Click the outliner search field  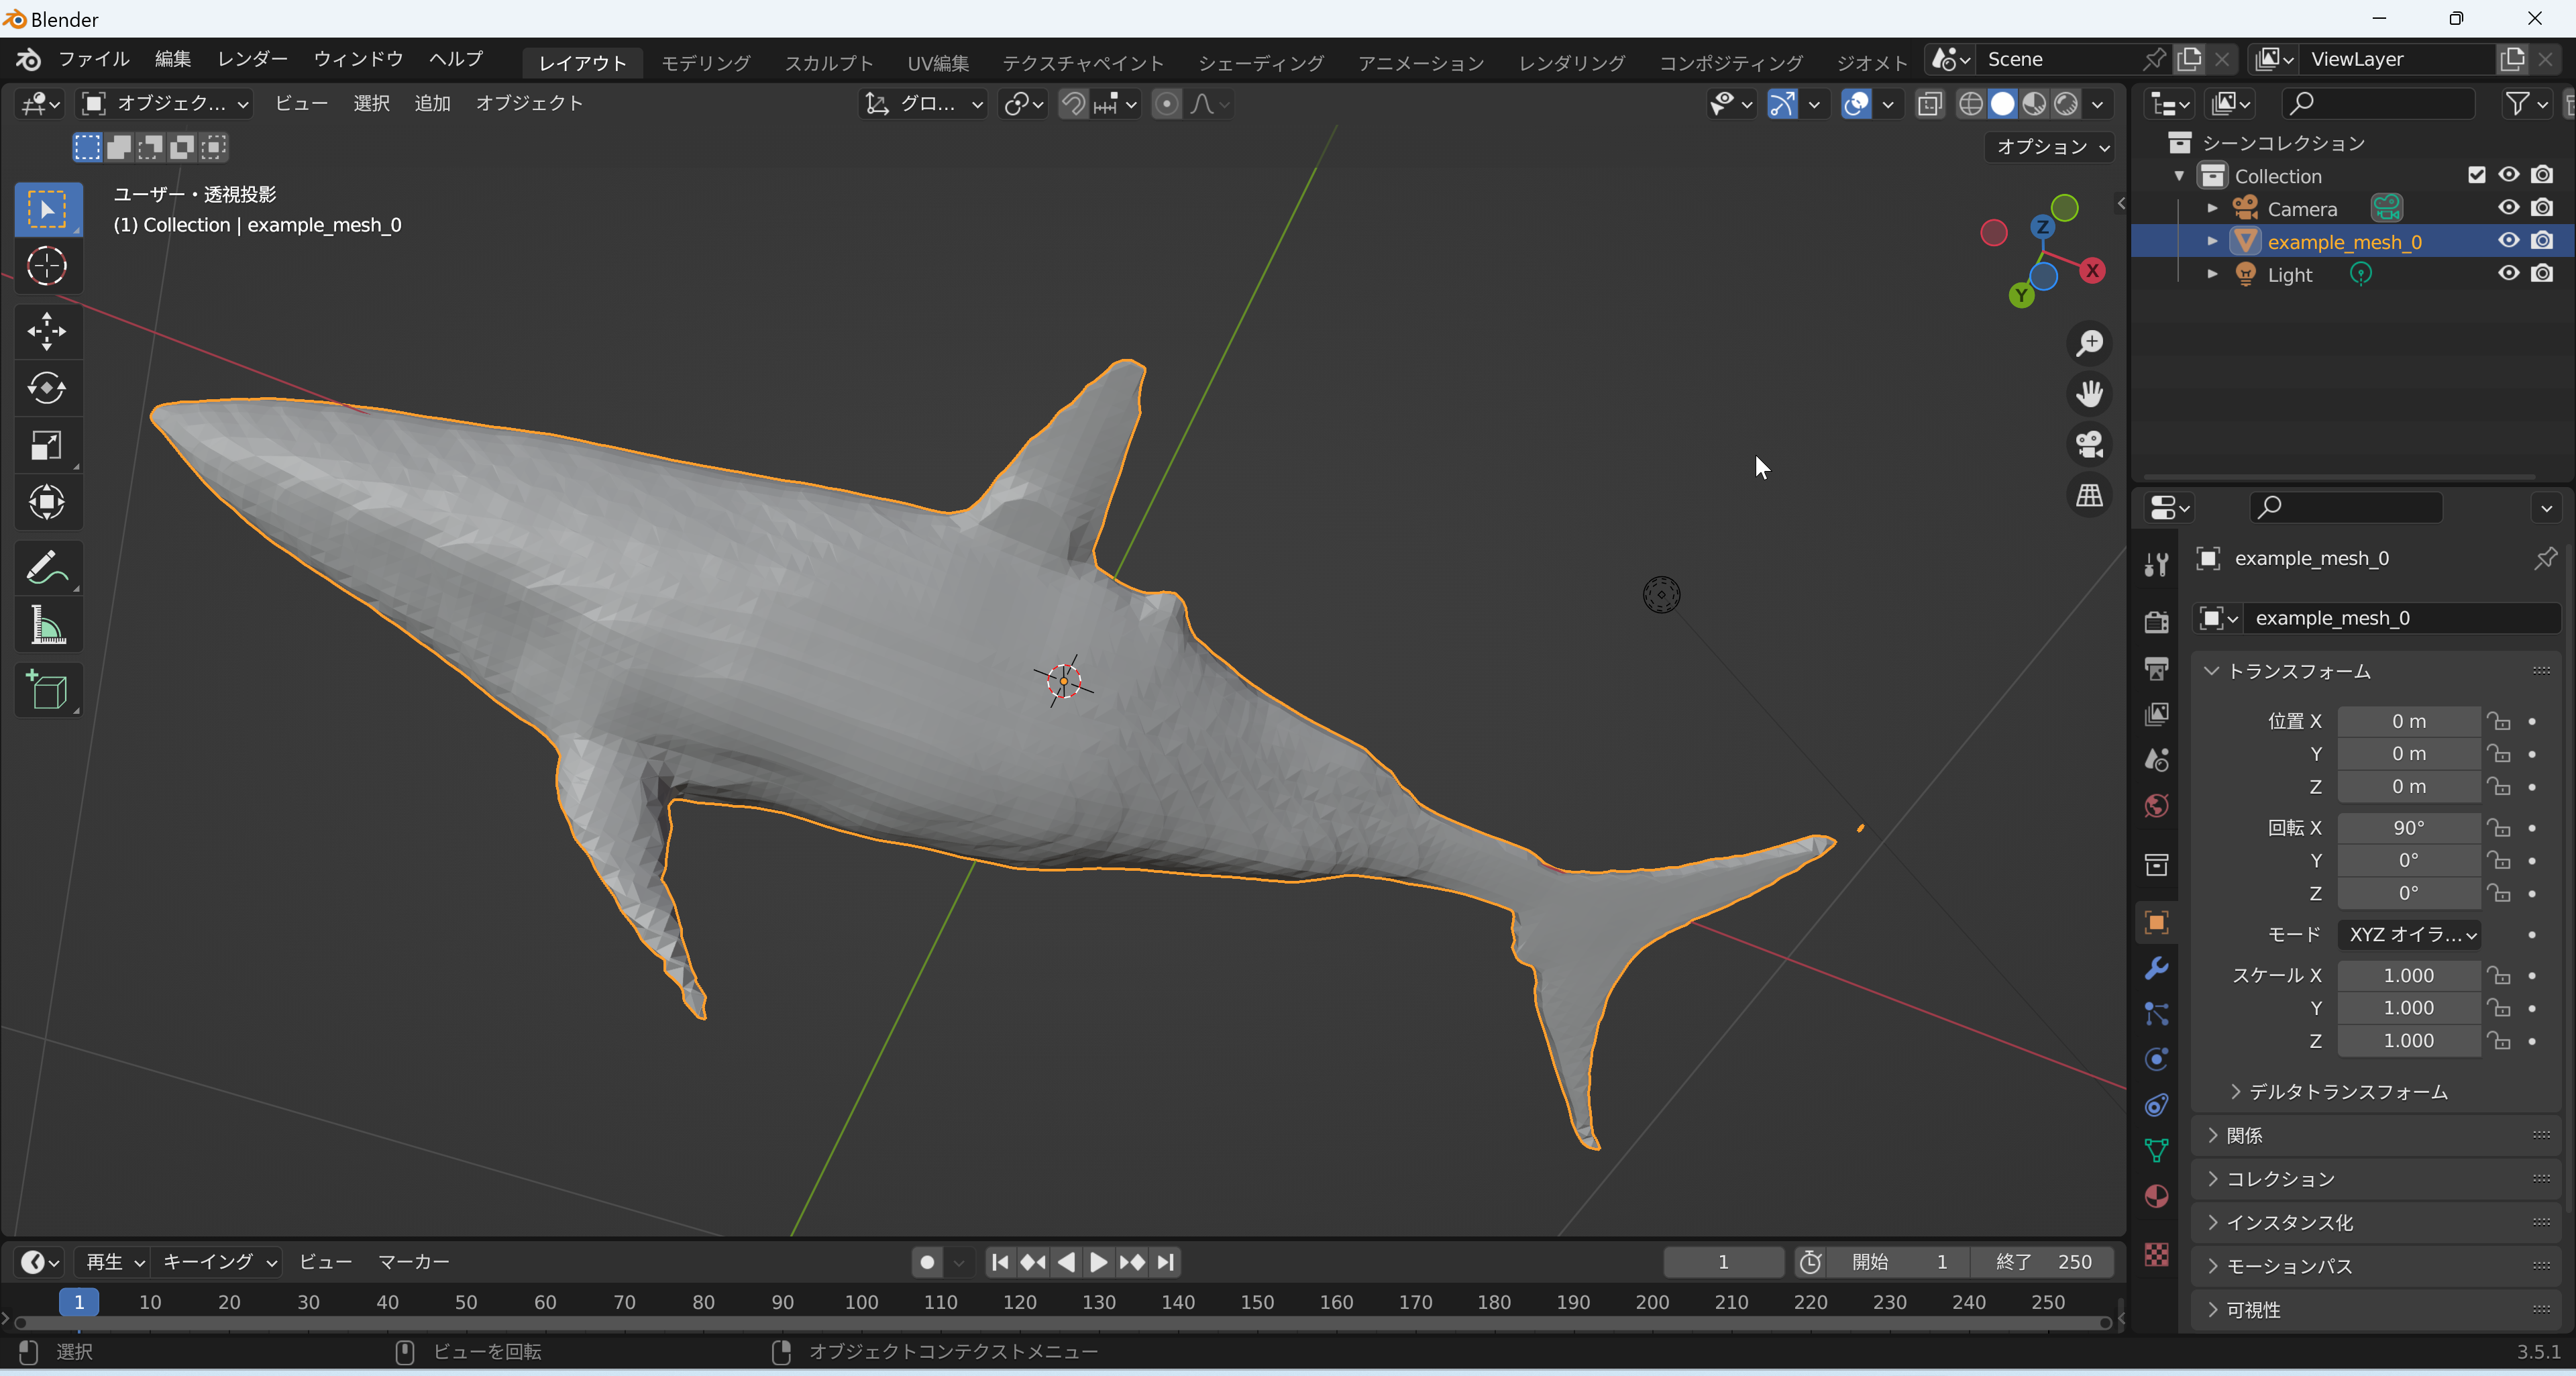pyautogui.click(x=2379, y=103)
